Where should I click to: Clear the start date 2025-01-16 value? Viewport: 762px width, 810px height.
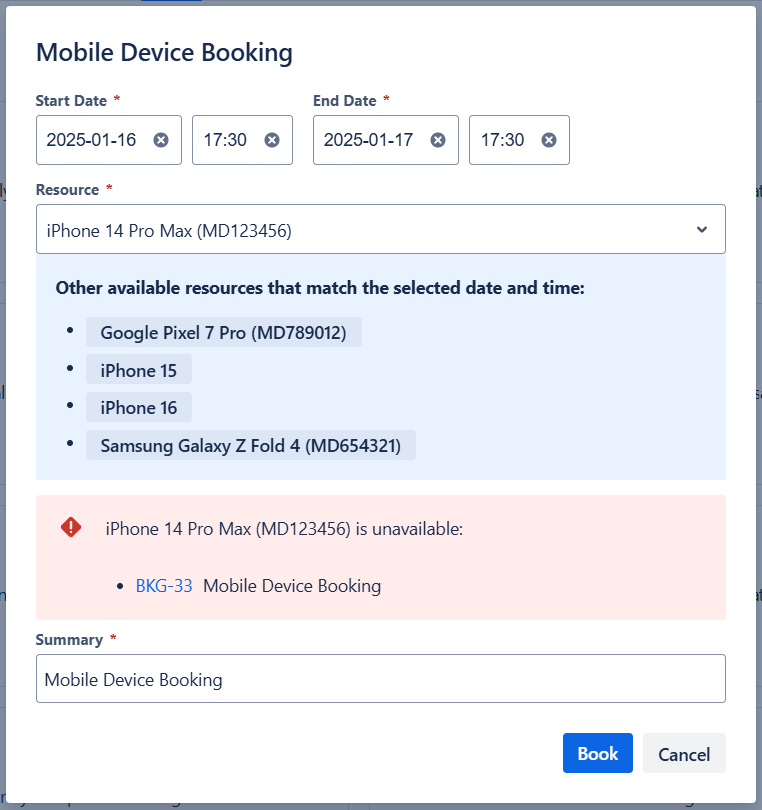(x=161, y=140)
